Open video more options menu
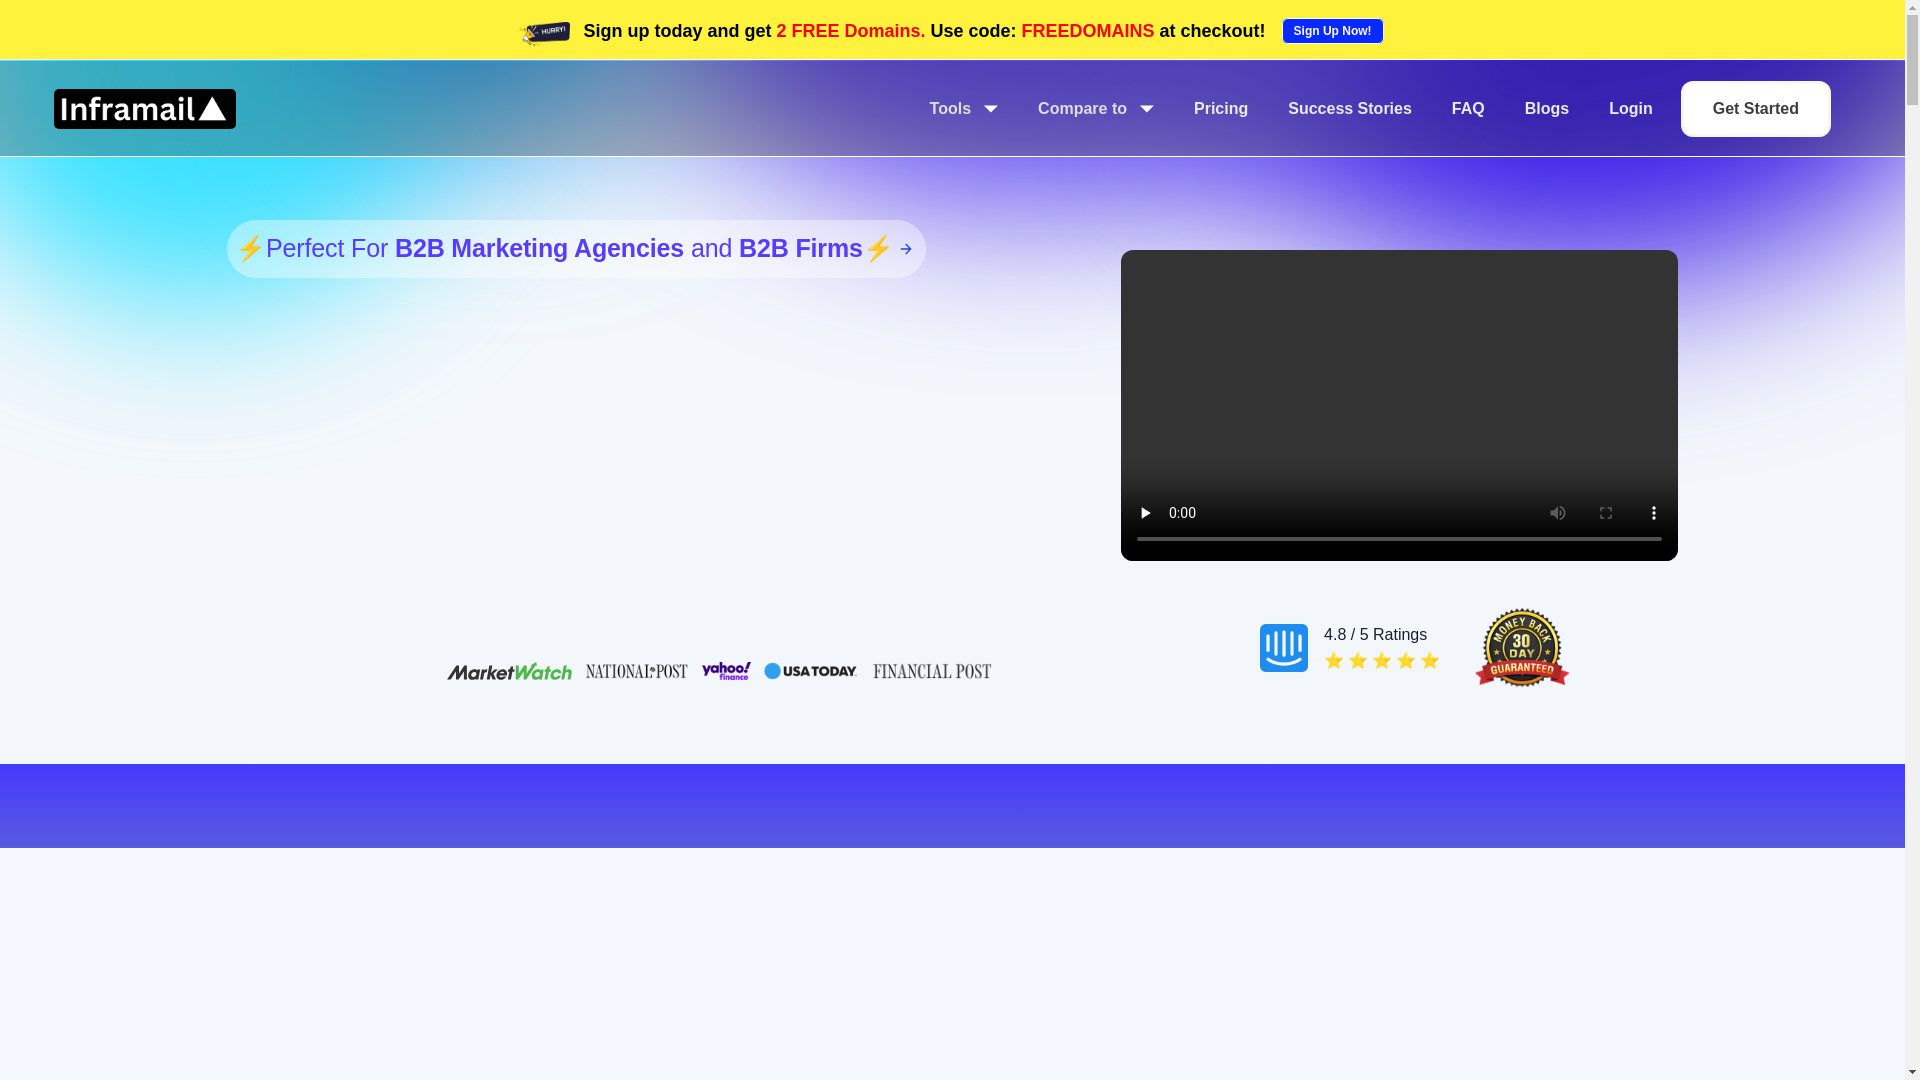The width and height of the screenshot is (1920, 1080). tap(1654, 513)
